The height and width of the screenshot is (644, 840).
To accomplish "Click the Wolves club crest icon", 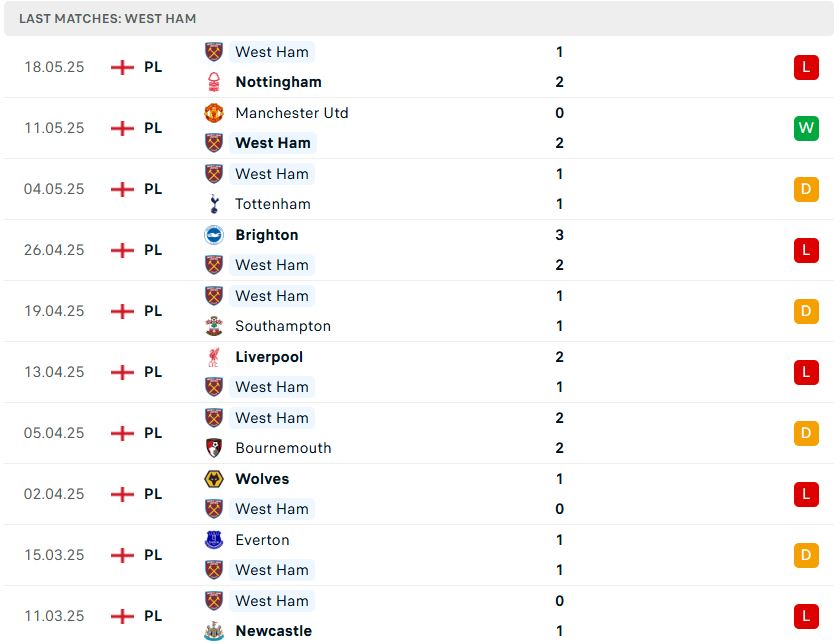I will [x=214, y=479].
